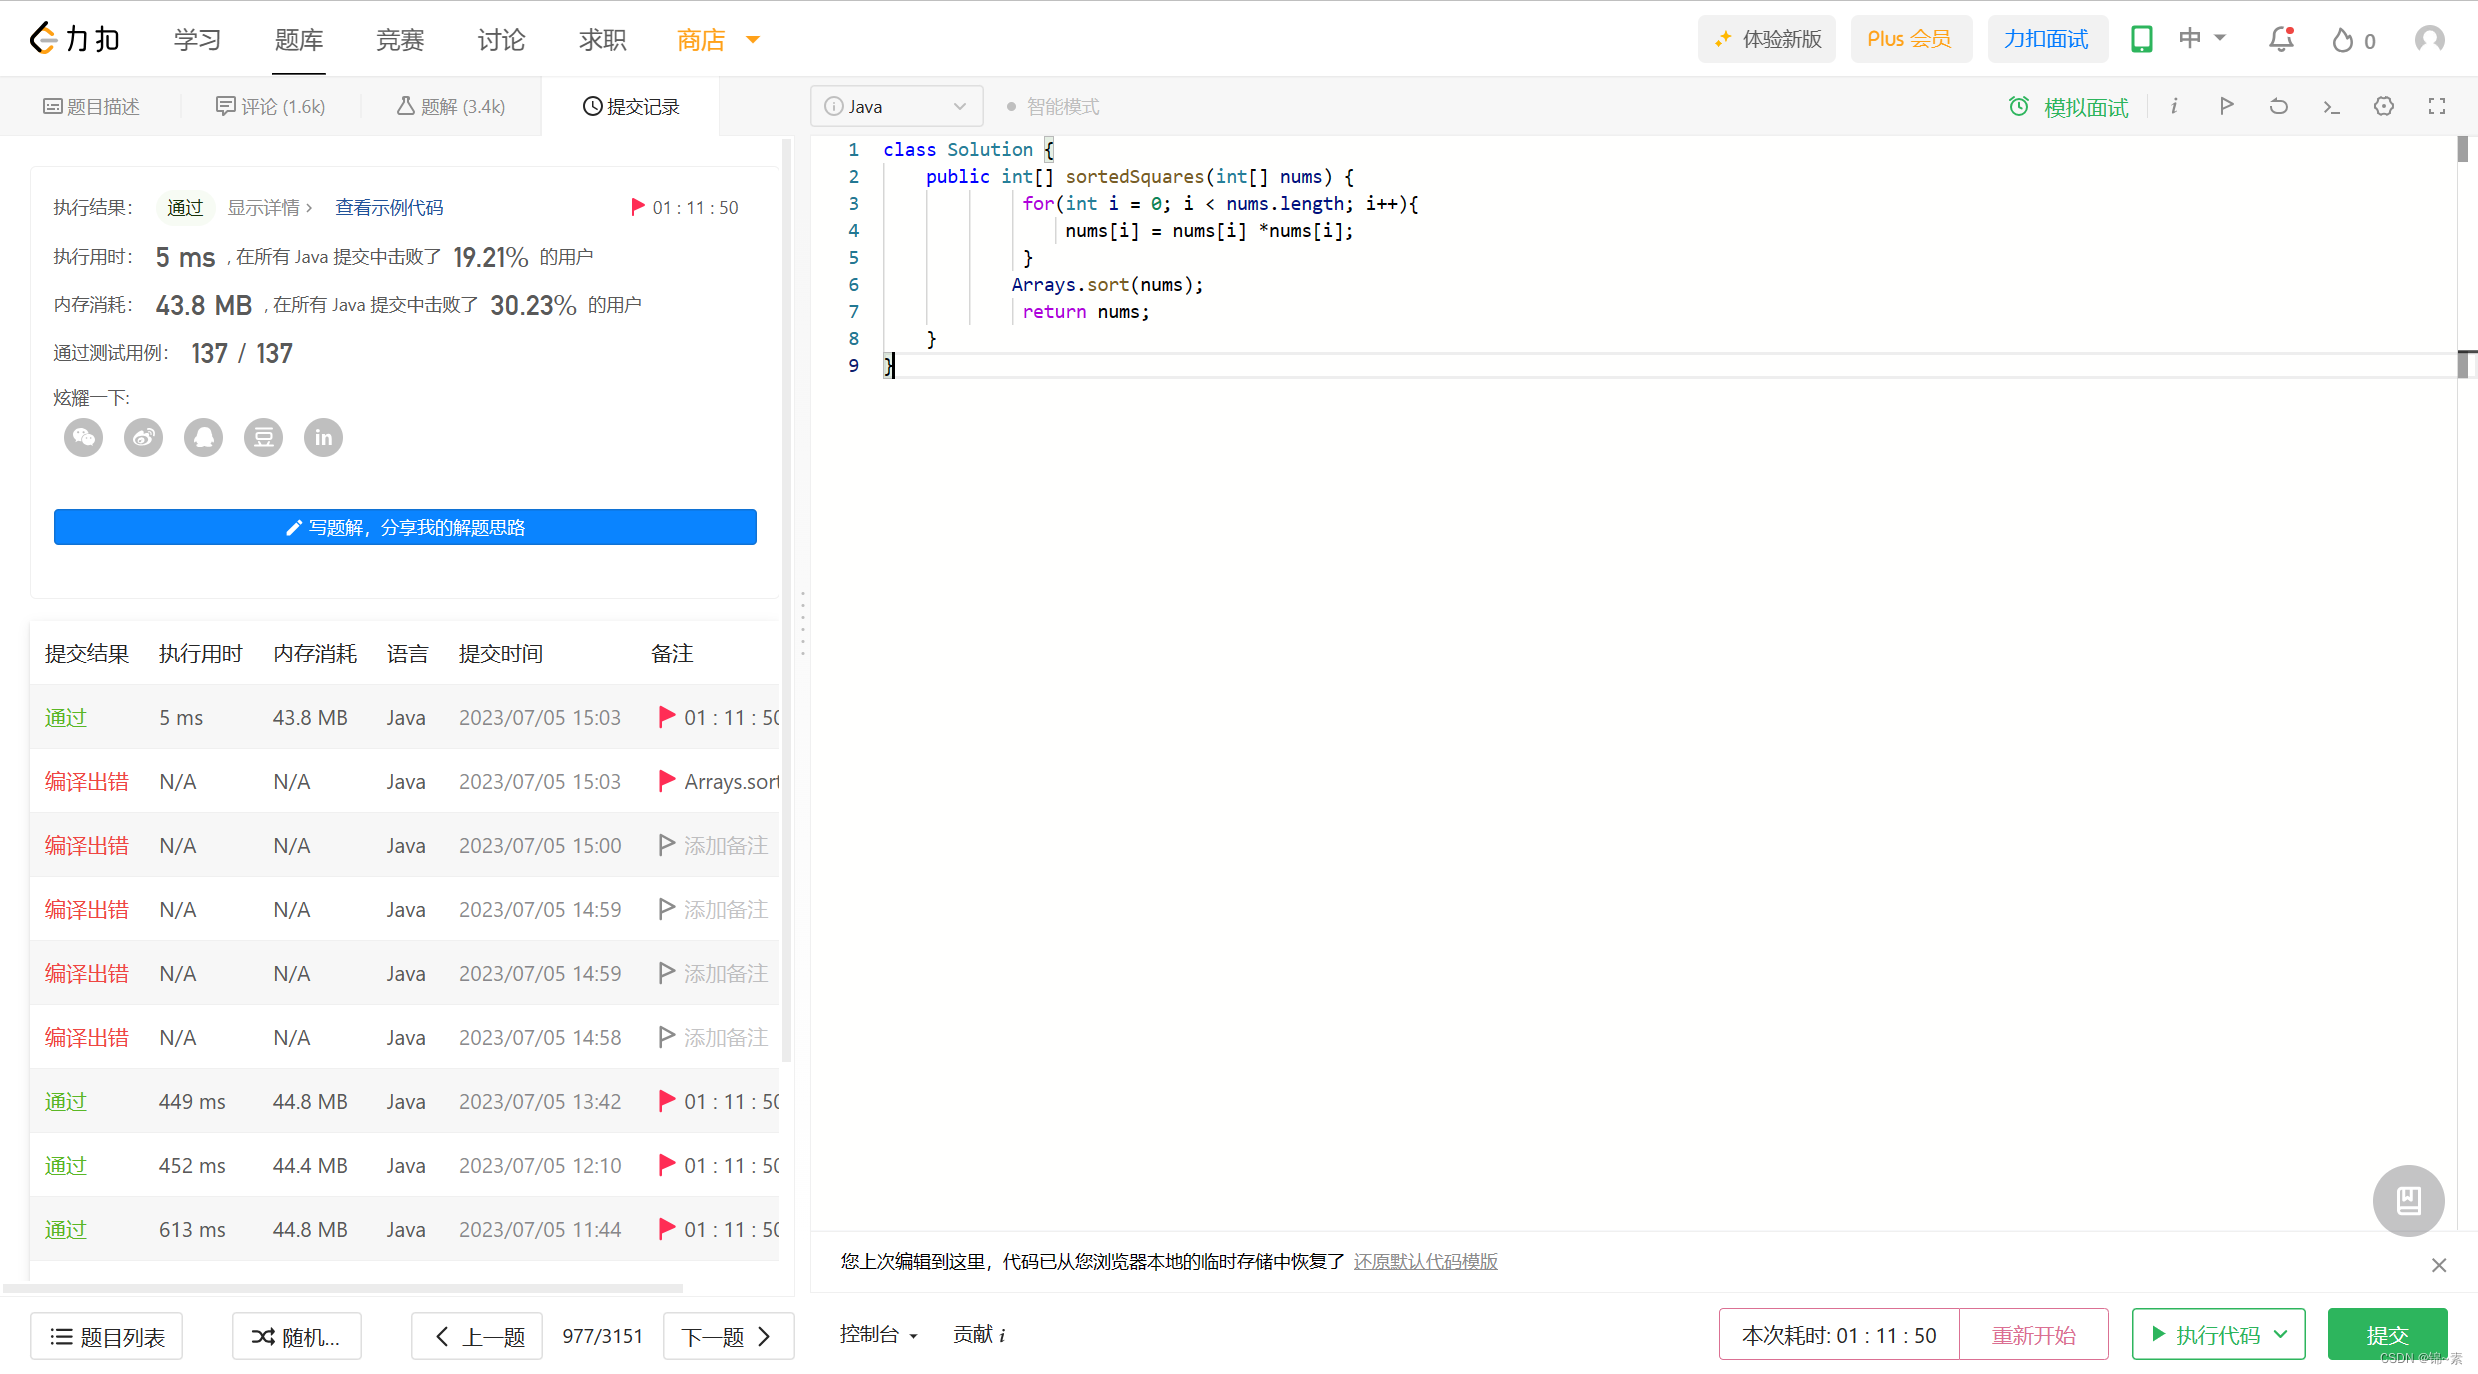
Task: Click the floating notes icon
Action: tap(2408, 1200)
